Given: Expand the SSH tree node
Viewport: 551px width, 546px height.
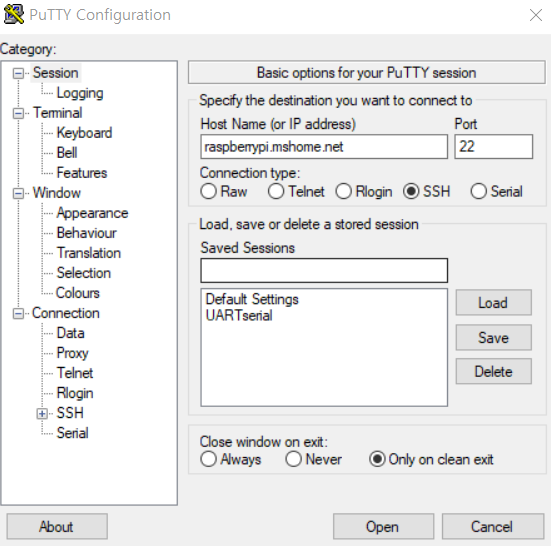Looking at the screenshot, I should (x=42, y=414).
